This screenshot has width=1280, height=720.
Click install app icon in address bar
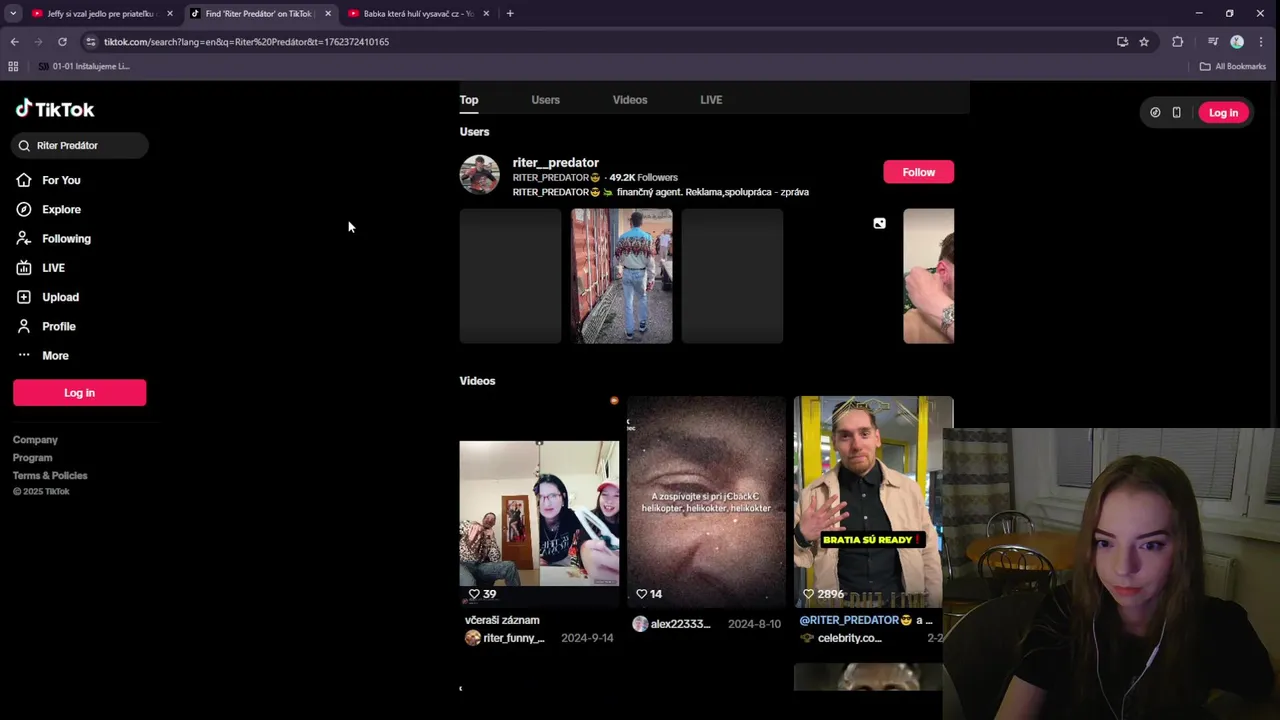(x=1122, y=42)
